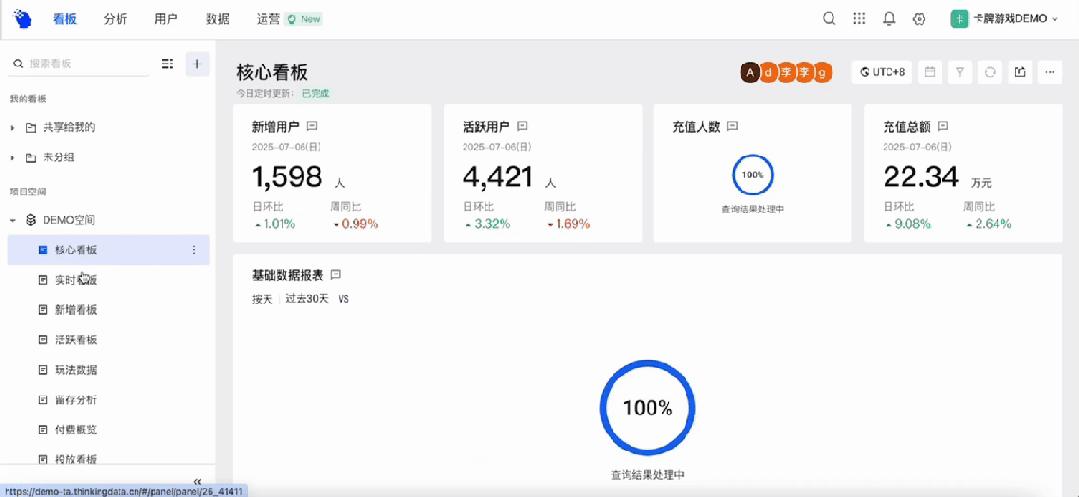This screenshot has width=1079, height=497.
Task: Open the dashboard more options ellipsis
Action: [1049, 72]
